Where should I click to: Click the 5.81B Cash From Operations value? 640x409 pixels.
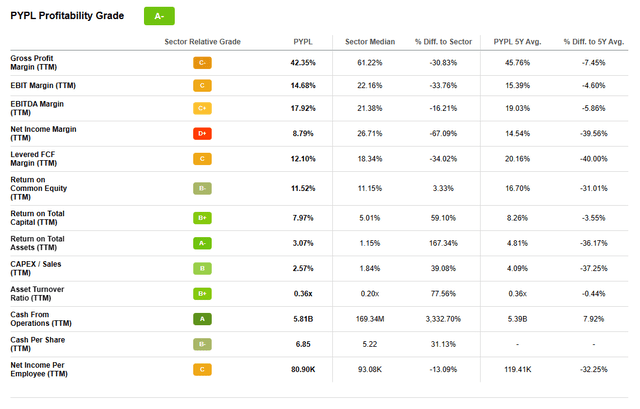click(303, 320)
